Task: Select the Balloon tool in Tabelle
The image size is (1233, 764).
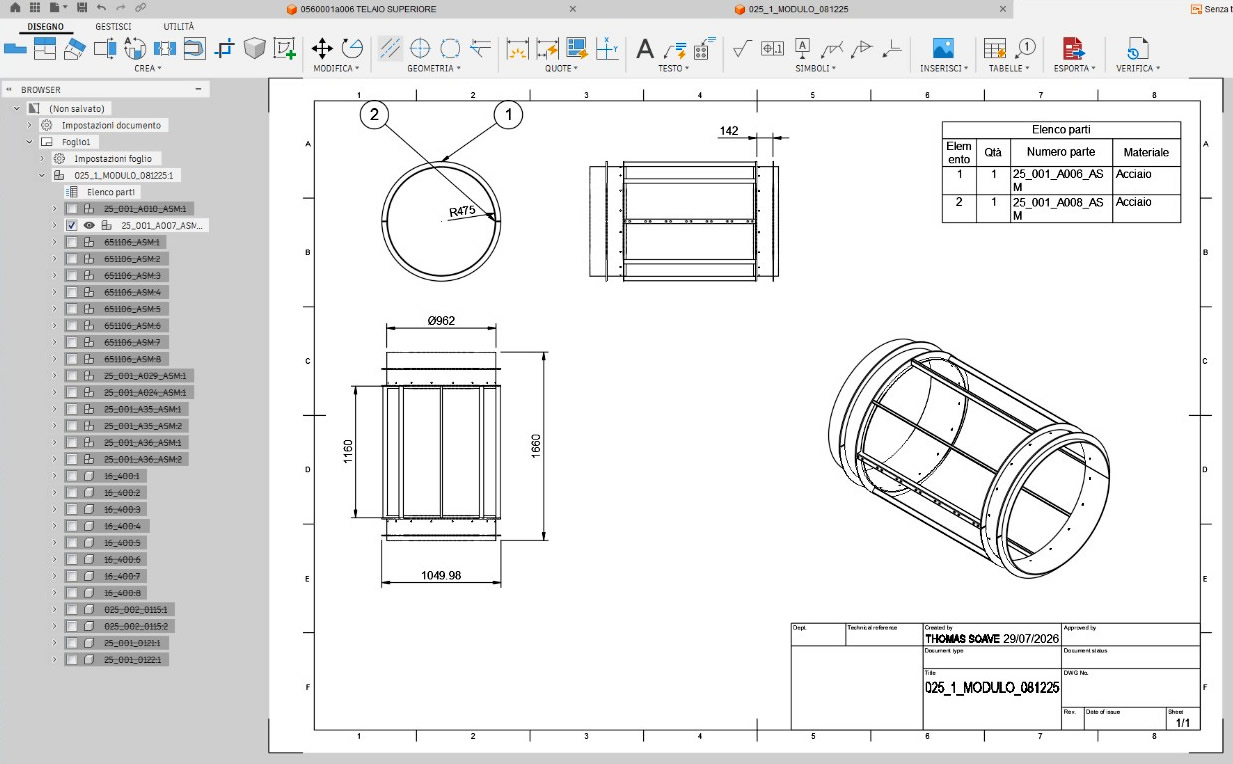Action: point(1026,48)
